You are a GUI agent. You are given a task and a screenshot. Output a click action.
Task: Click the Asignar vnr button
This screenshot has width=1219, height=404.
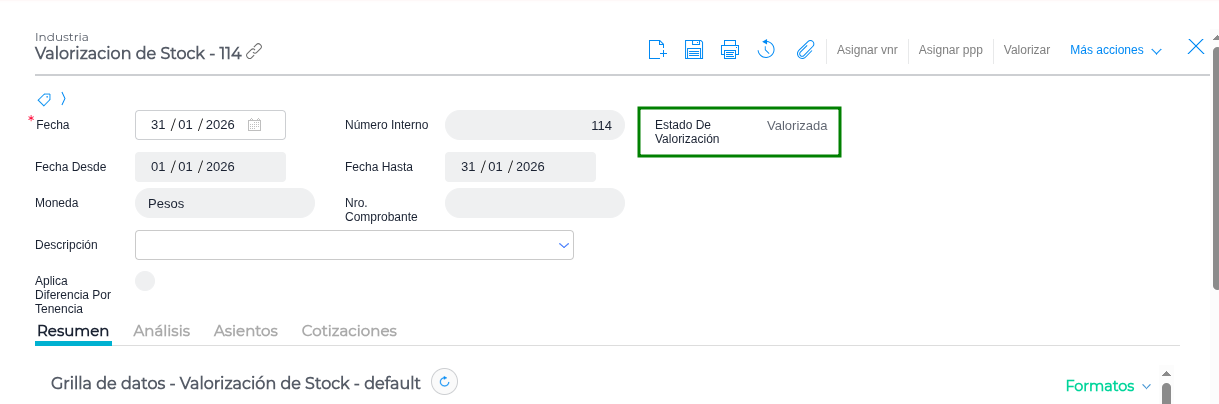click(867, 50)
